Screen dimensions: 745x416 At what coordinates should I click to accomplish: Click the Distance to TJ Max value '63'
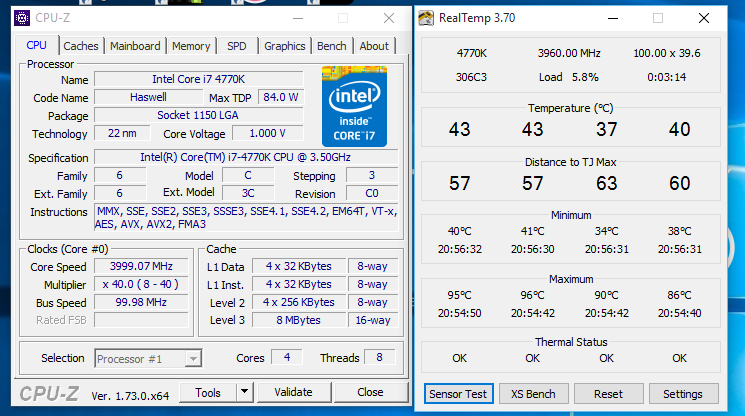tap(607, 183)
